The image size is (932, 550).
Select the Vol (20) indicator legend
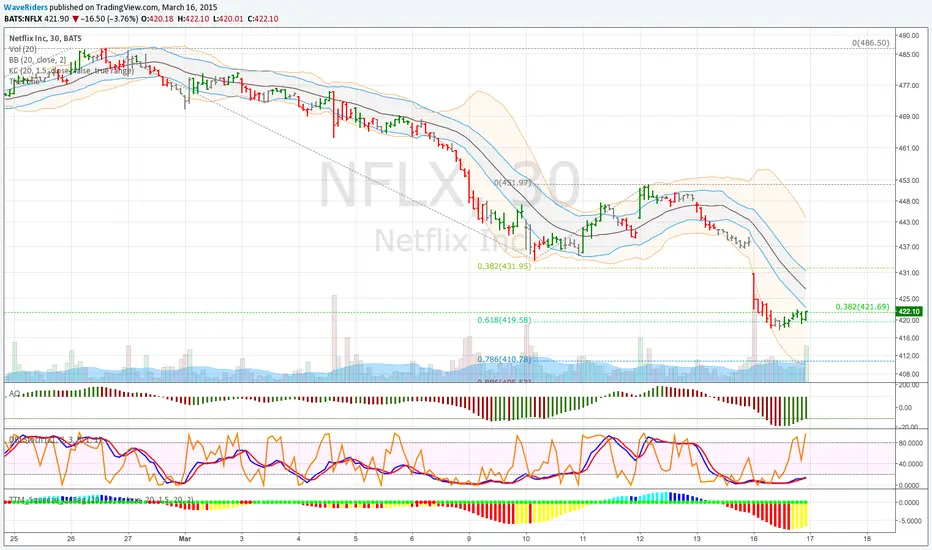click(x=23, y=49)
